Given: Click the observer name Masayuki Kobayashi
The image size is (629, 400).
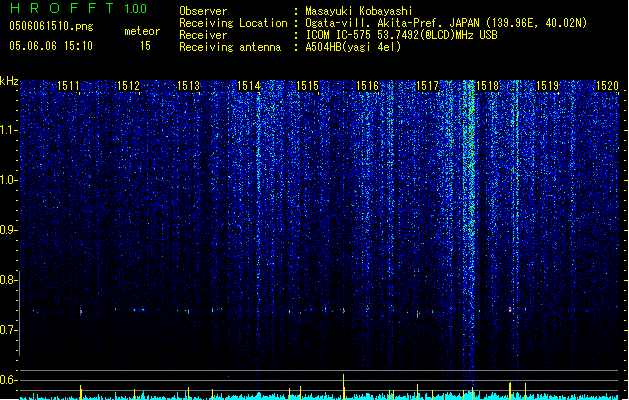Looking at the screenshot, I should click(x=359, y=11).
